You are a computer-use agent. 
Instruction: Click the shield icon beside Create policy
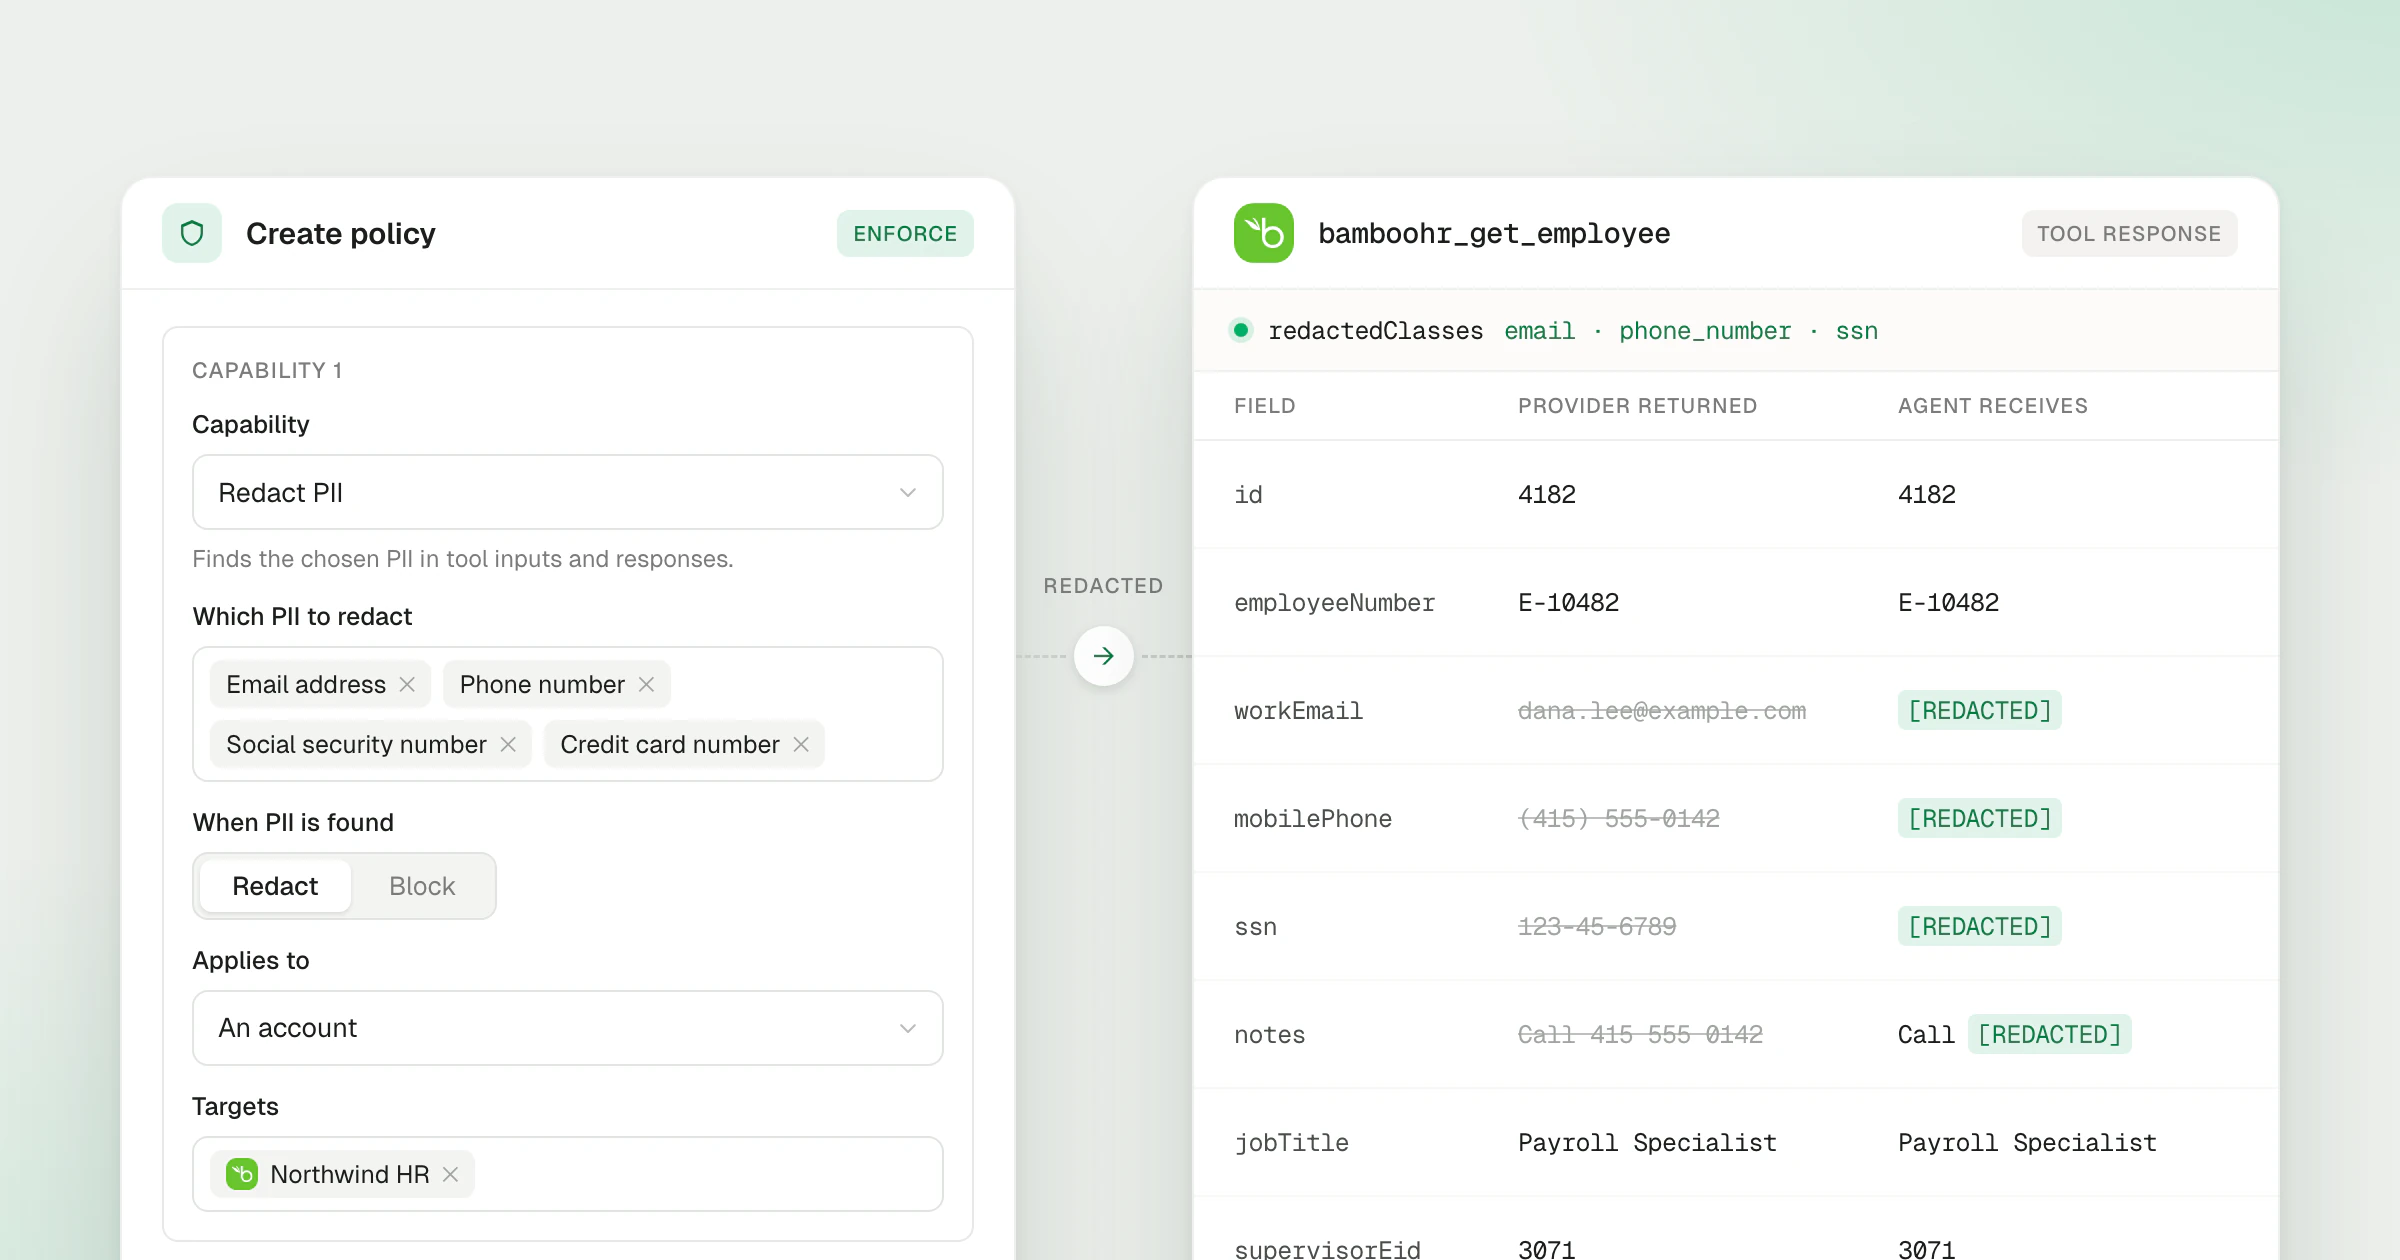tap(192, 233)
